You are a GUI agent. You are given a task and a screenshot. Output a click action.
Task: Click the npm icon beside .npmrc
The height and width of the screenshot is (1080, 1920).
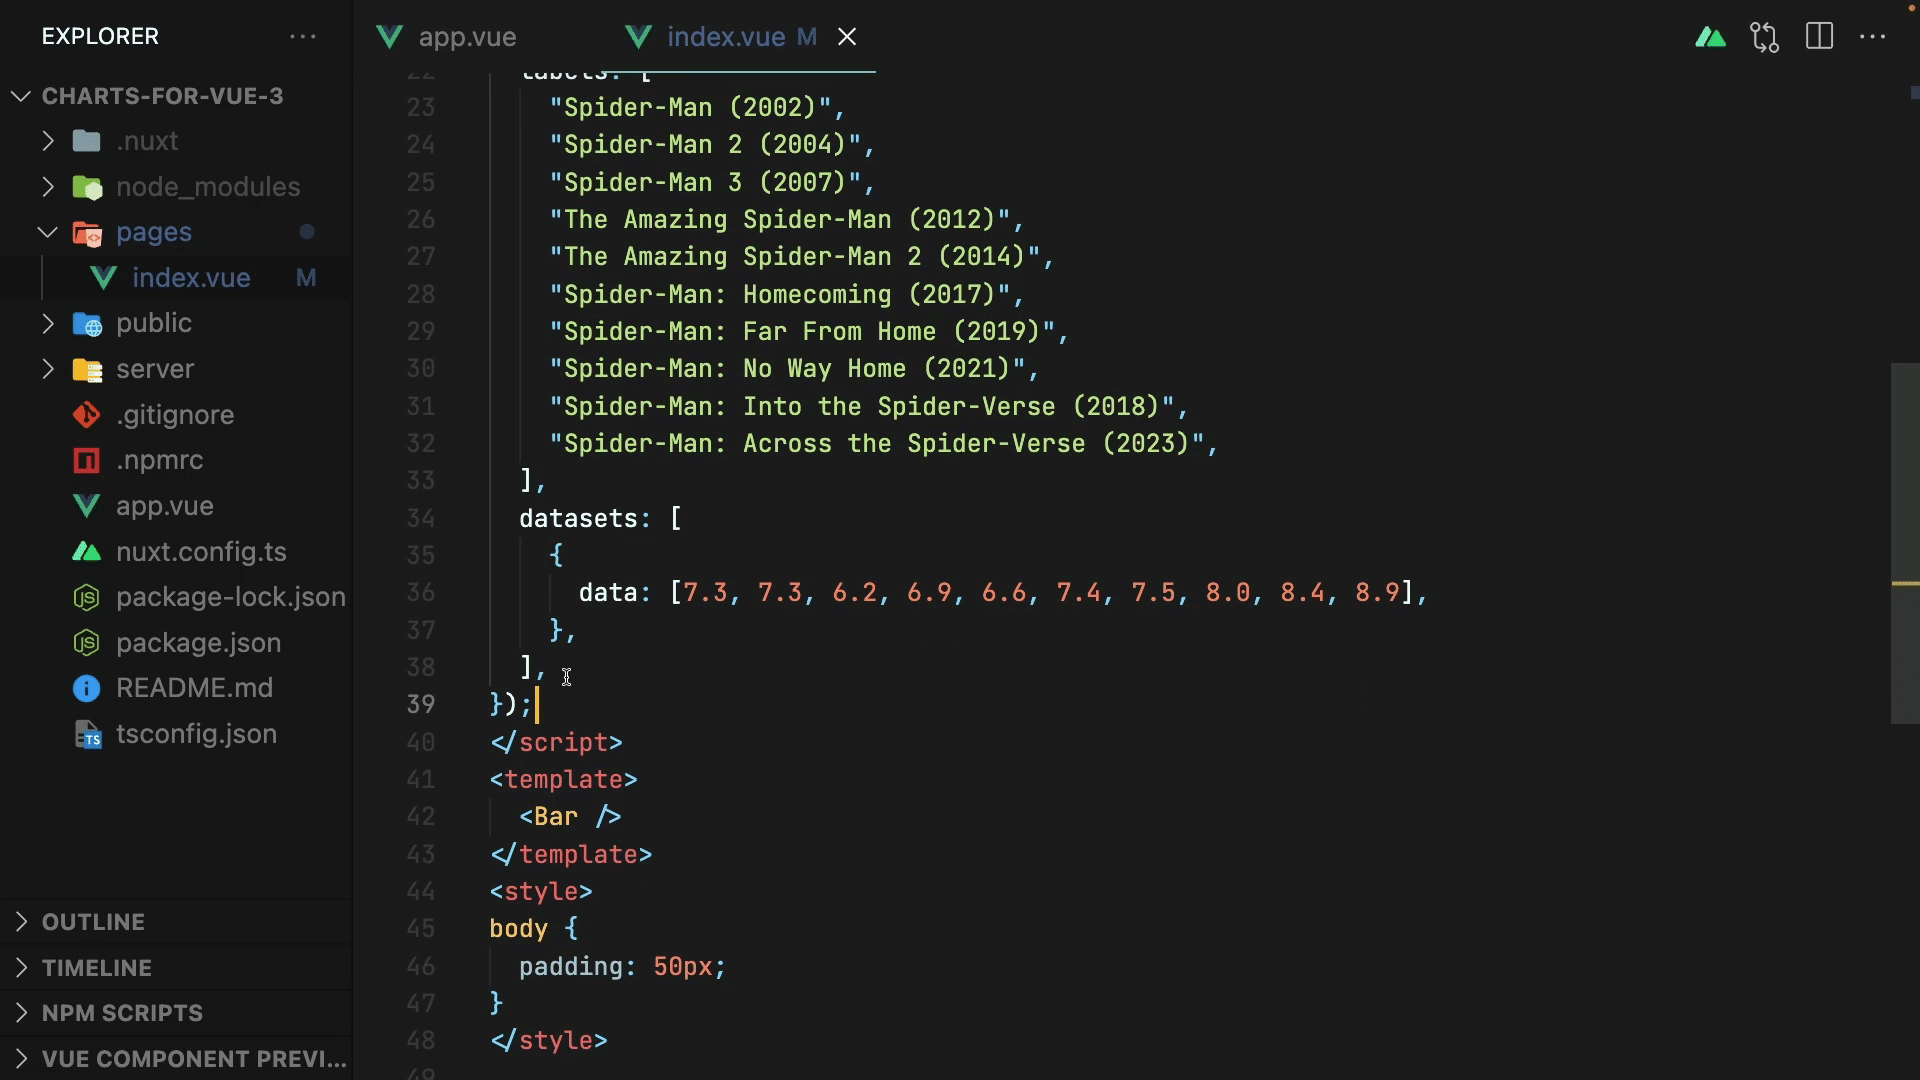point(87,460)
